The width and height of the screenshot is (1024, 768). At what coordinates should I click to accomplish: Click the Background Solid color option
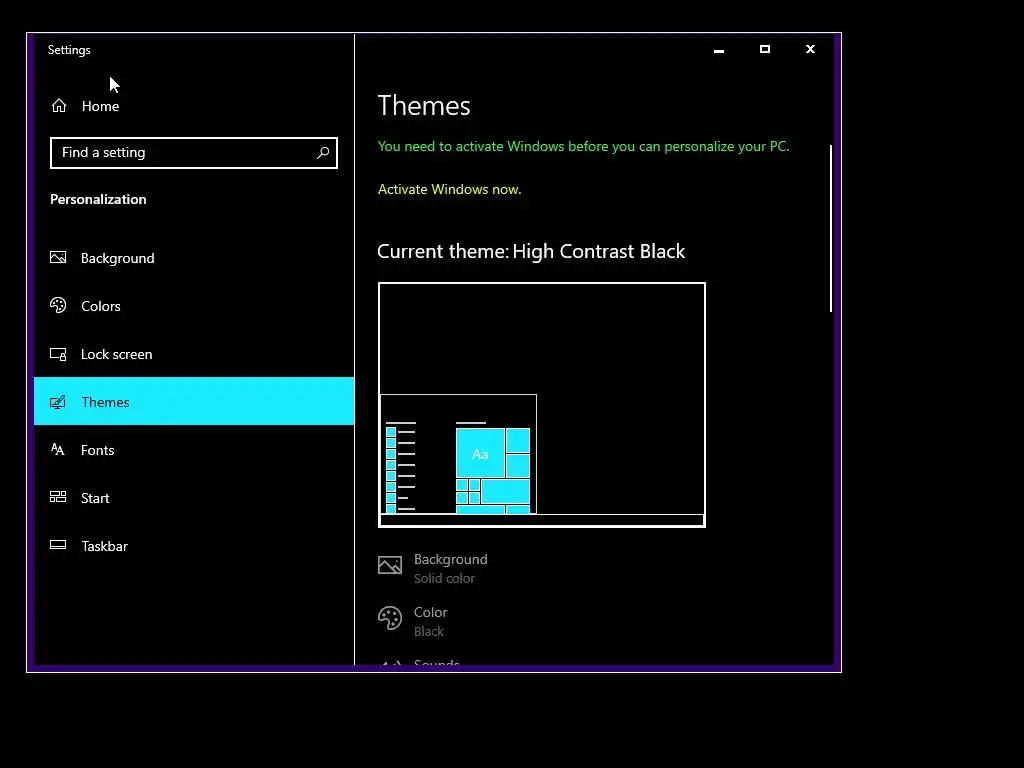coord(433,568)
